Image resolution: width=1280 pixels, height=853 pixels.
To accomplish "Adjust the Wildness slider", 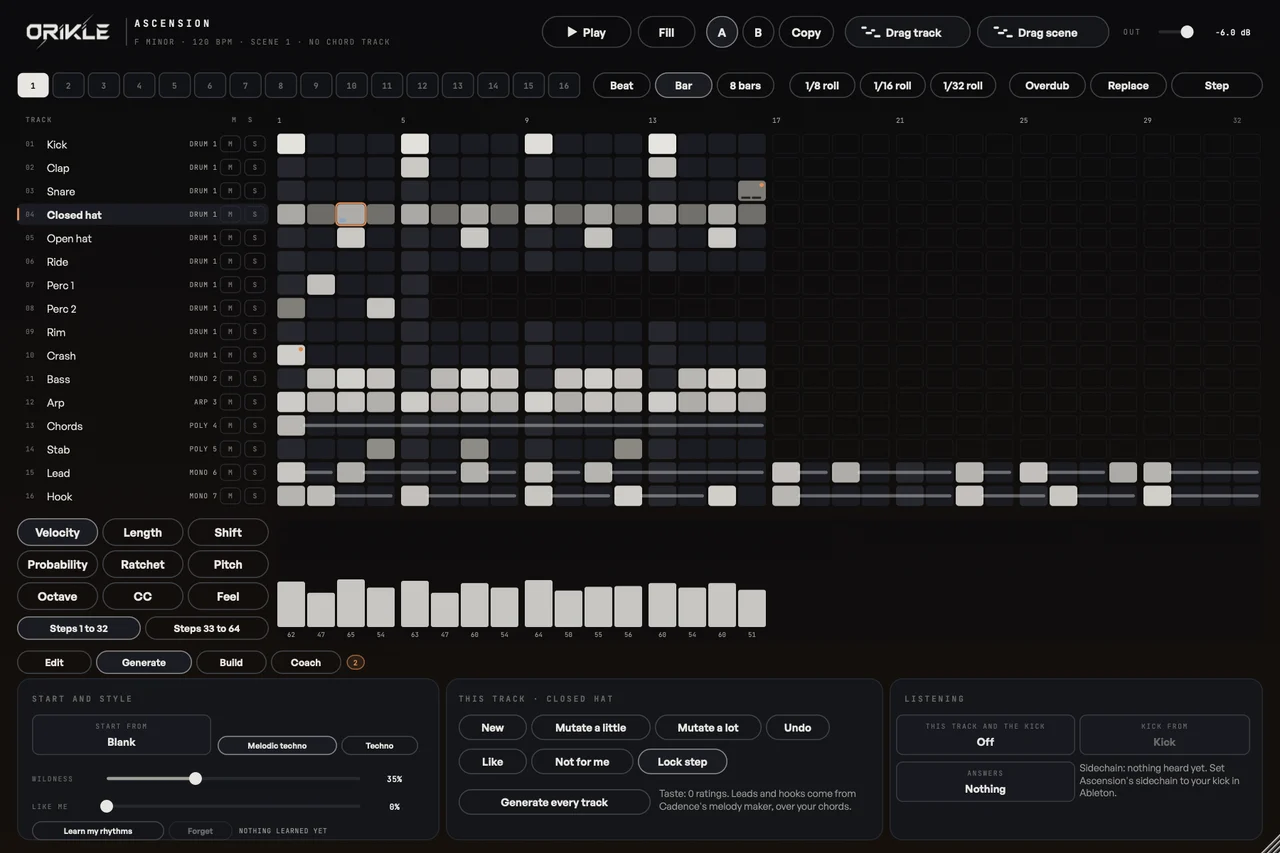I will 195,778.
